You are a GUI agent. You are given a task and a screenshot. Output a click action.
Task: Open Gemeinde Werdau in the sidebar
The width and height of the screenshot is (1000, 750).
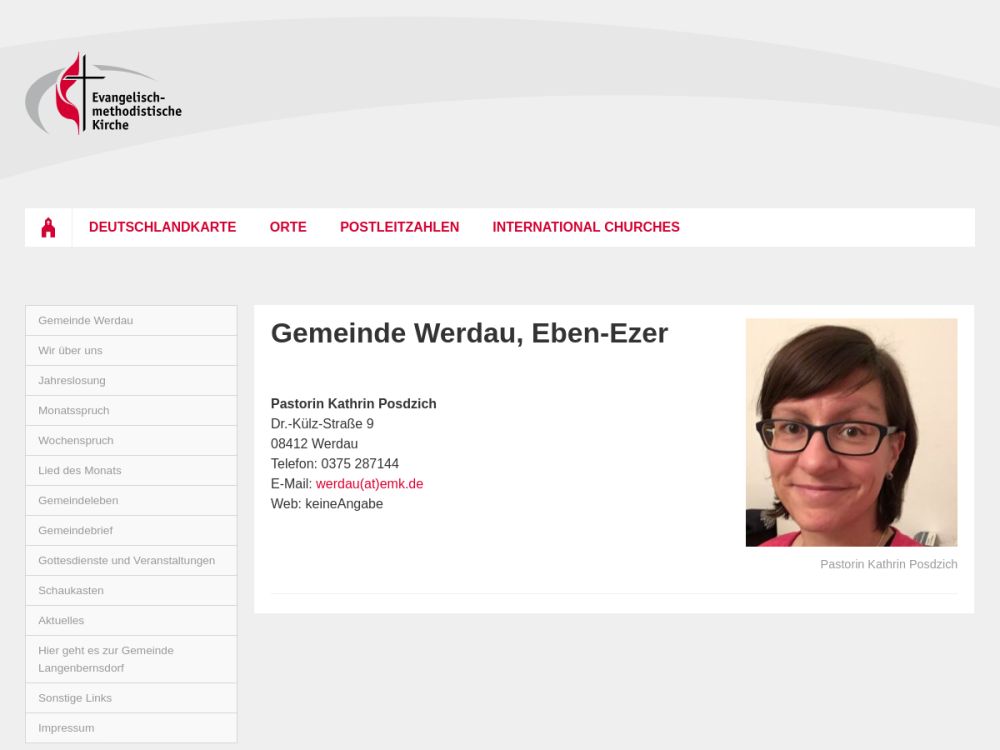(x=131, y=320)
